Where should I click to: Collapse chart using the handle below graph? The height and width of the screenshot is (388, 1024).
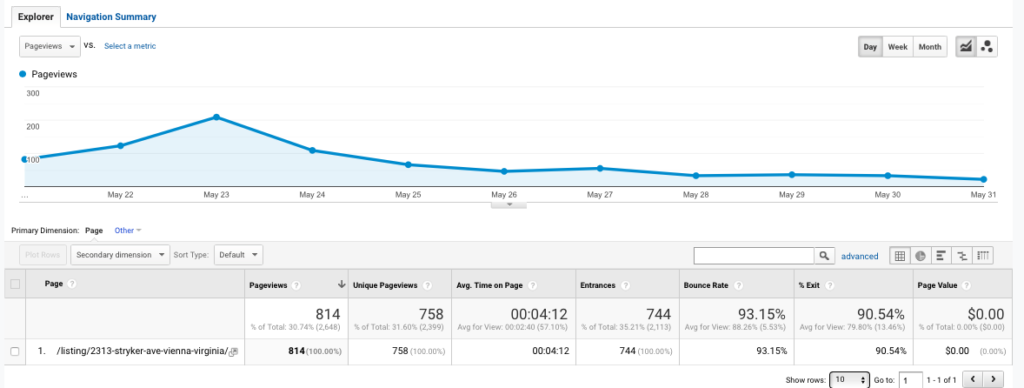(x=509, y=204)
